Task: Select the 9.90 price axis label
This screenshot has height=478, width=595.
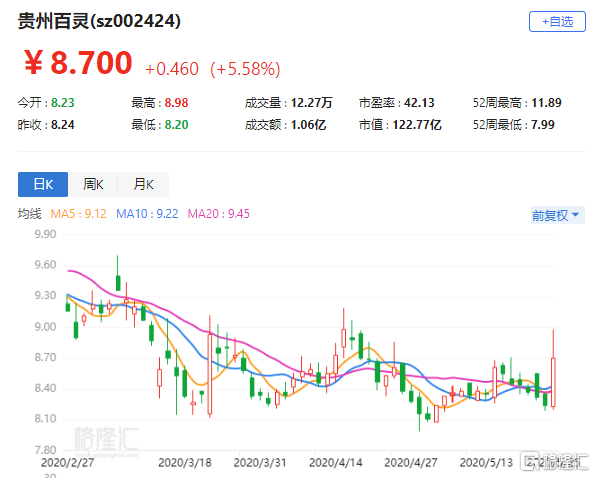Action: pos(45,234)
